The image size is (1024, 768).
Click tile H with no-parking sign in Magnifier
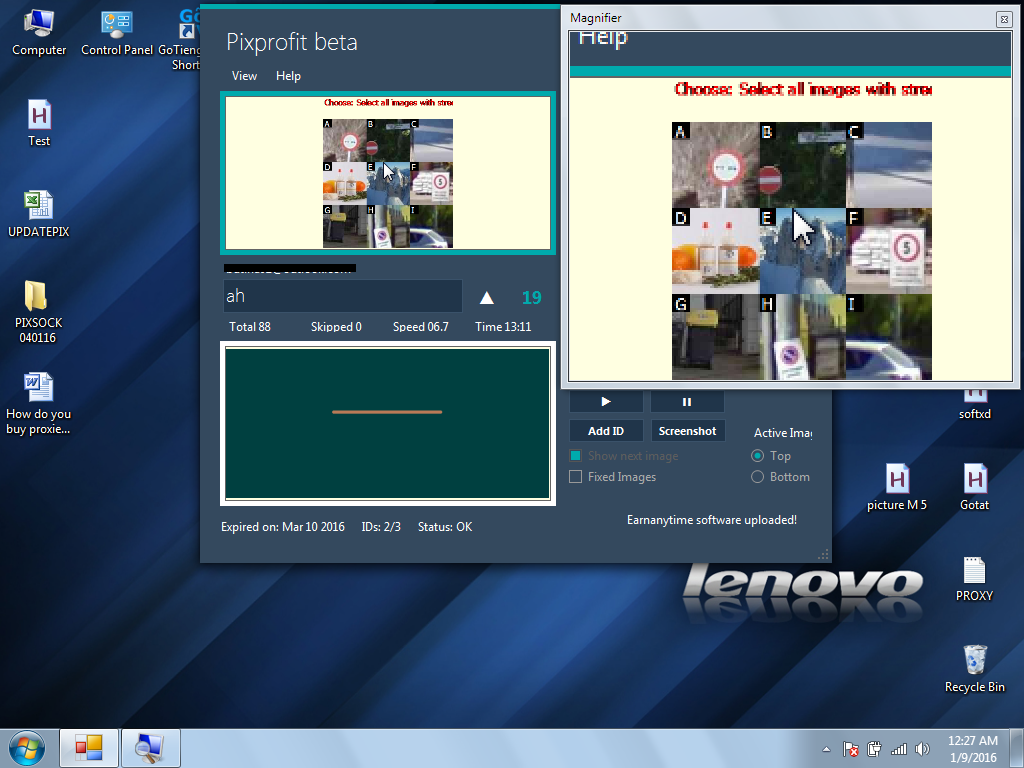click(x=802, y=337)
